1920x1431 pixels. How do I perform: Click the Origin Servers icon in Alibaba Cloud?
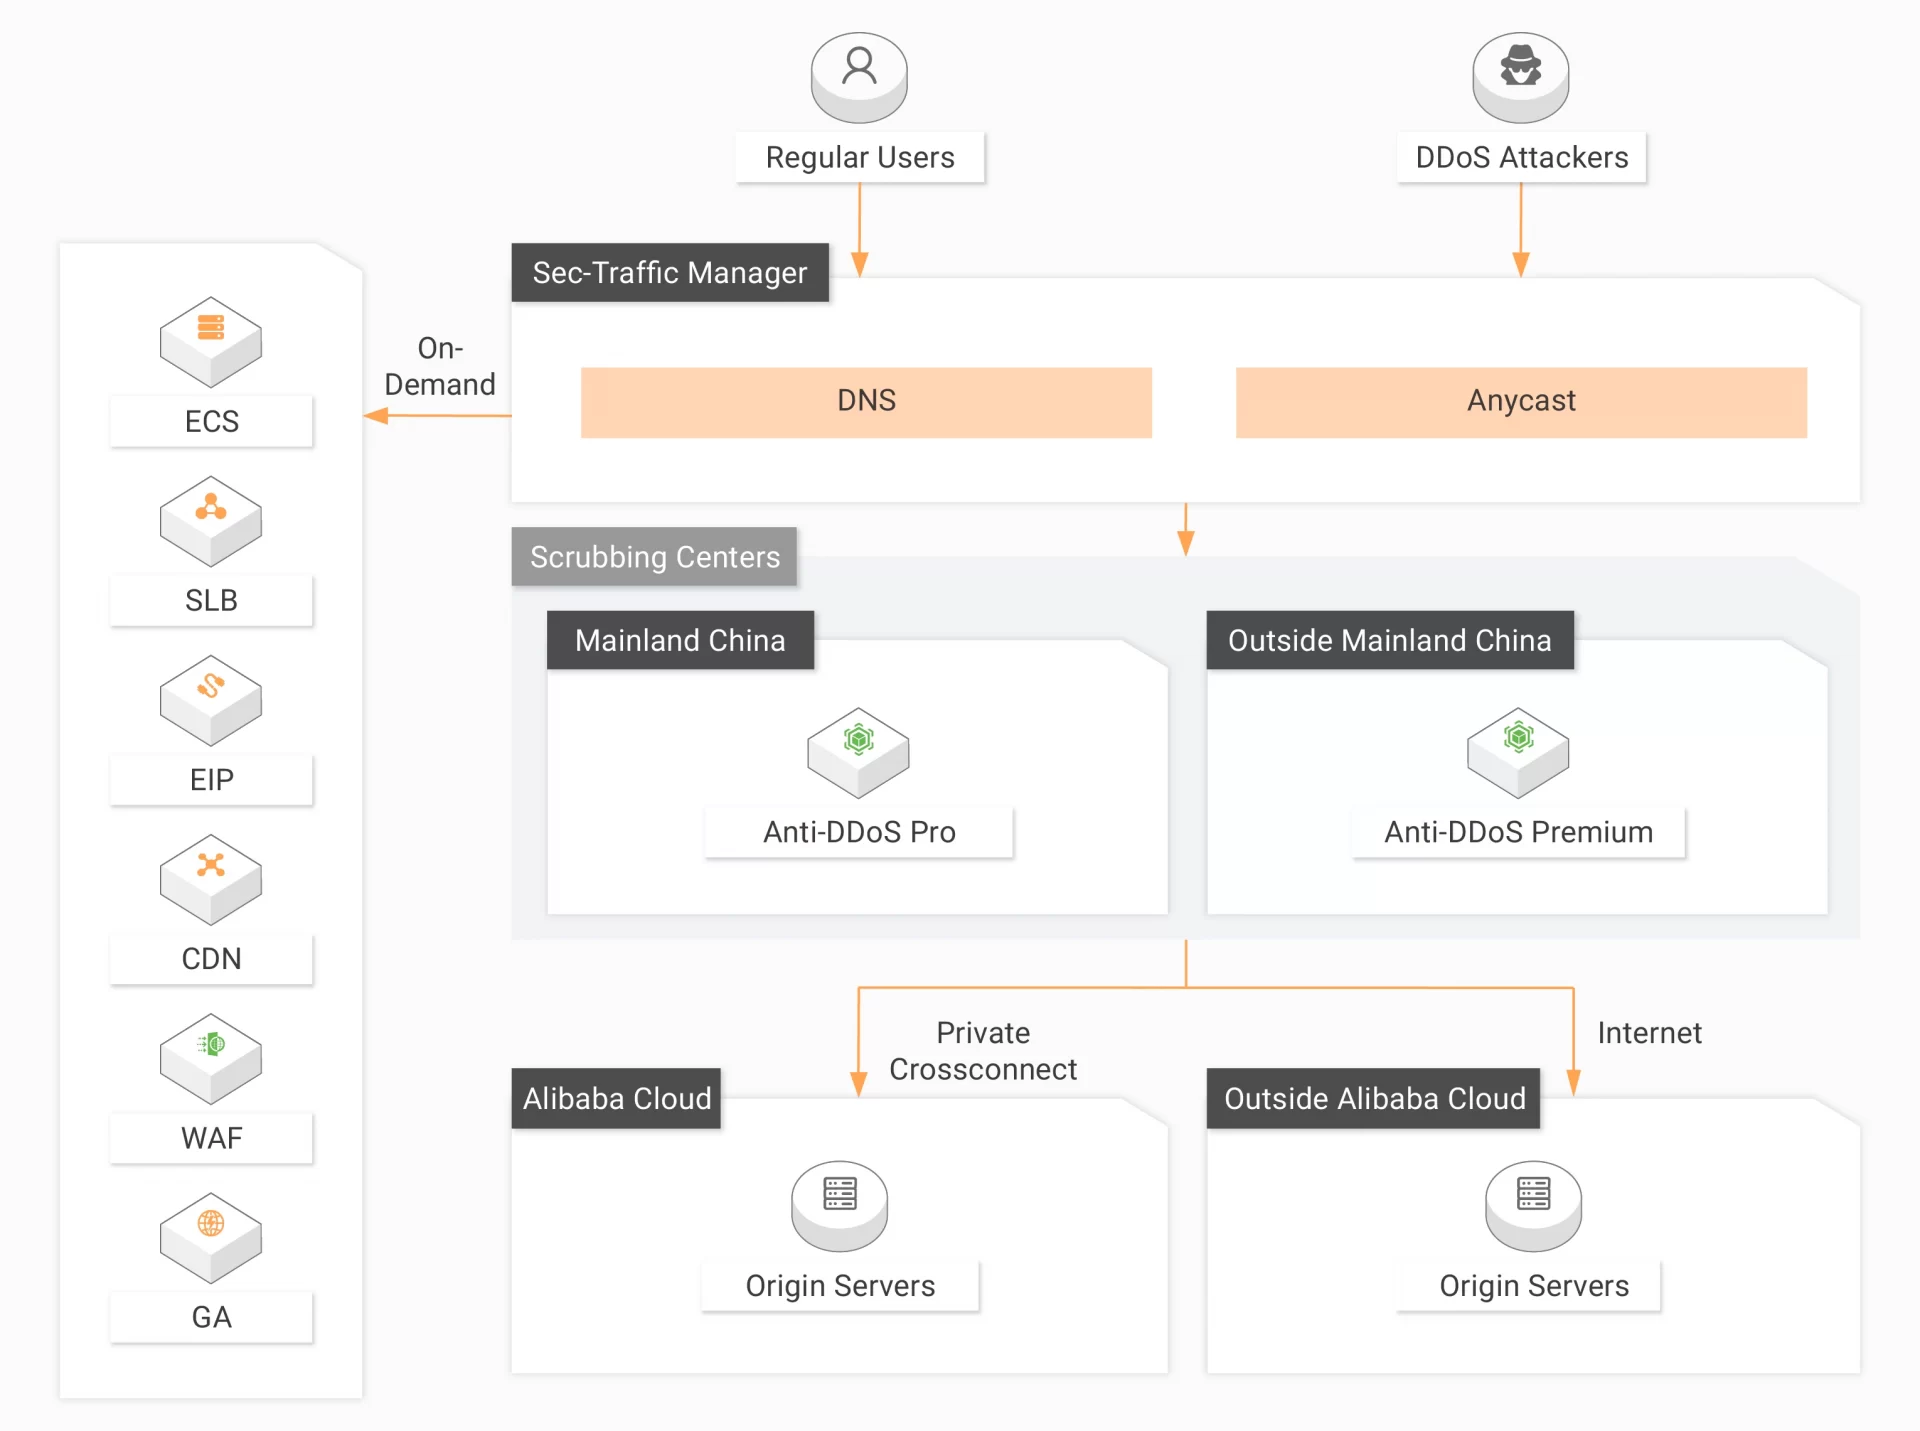tap(839, 1207)
